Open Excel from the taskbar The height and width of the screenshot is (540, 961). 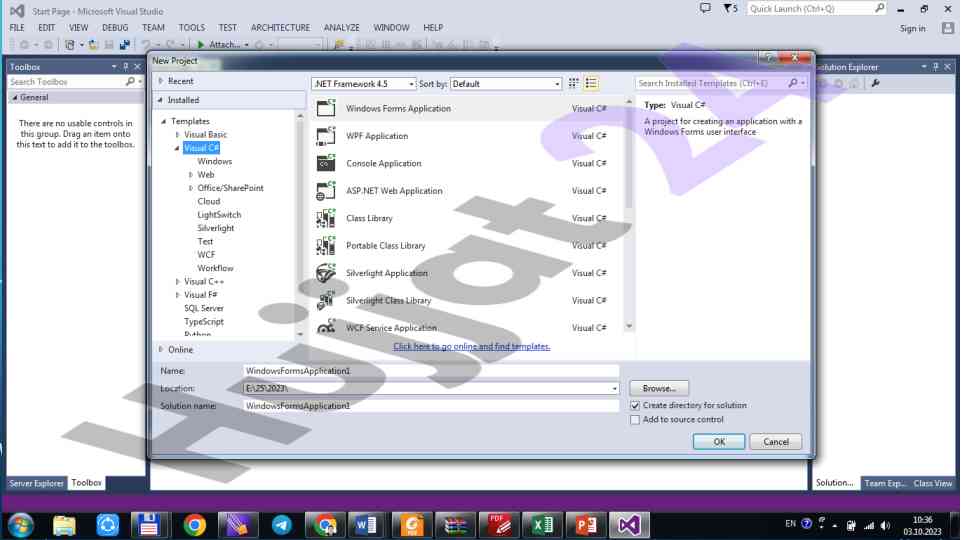coord(542,525)
